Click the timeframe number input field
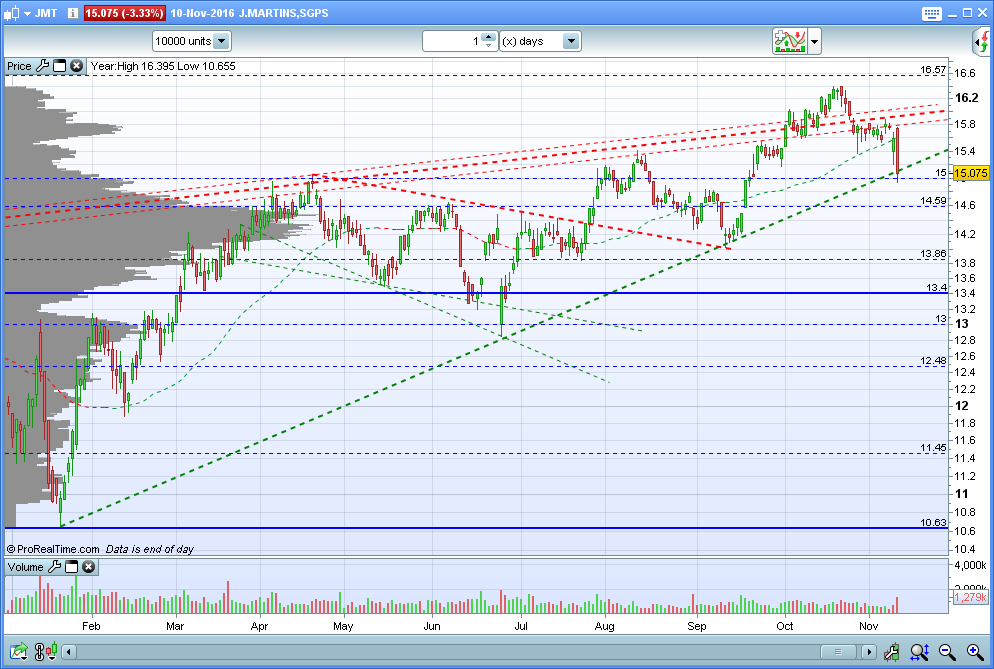Viewport: 994px width, 669px height. coord(451,41)
